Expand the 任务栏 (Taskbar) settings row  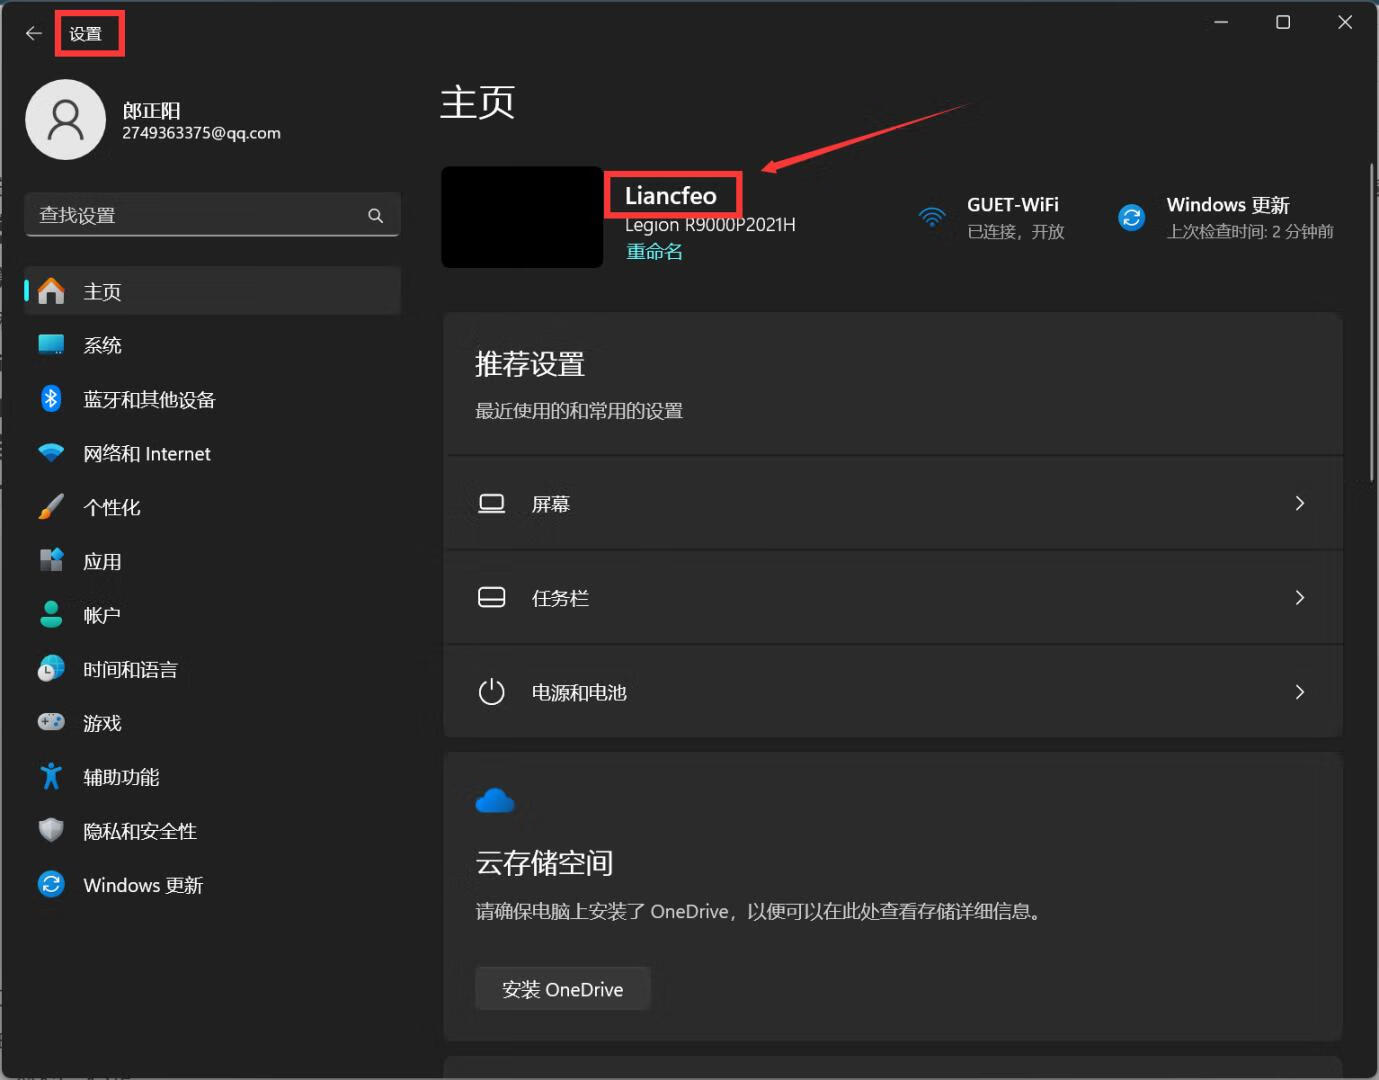point(893,597)
